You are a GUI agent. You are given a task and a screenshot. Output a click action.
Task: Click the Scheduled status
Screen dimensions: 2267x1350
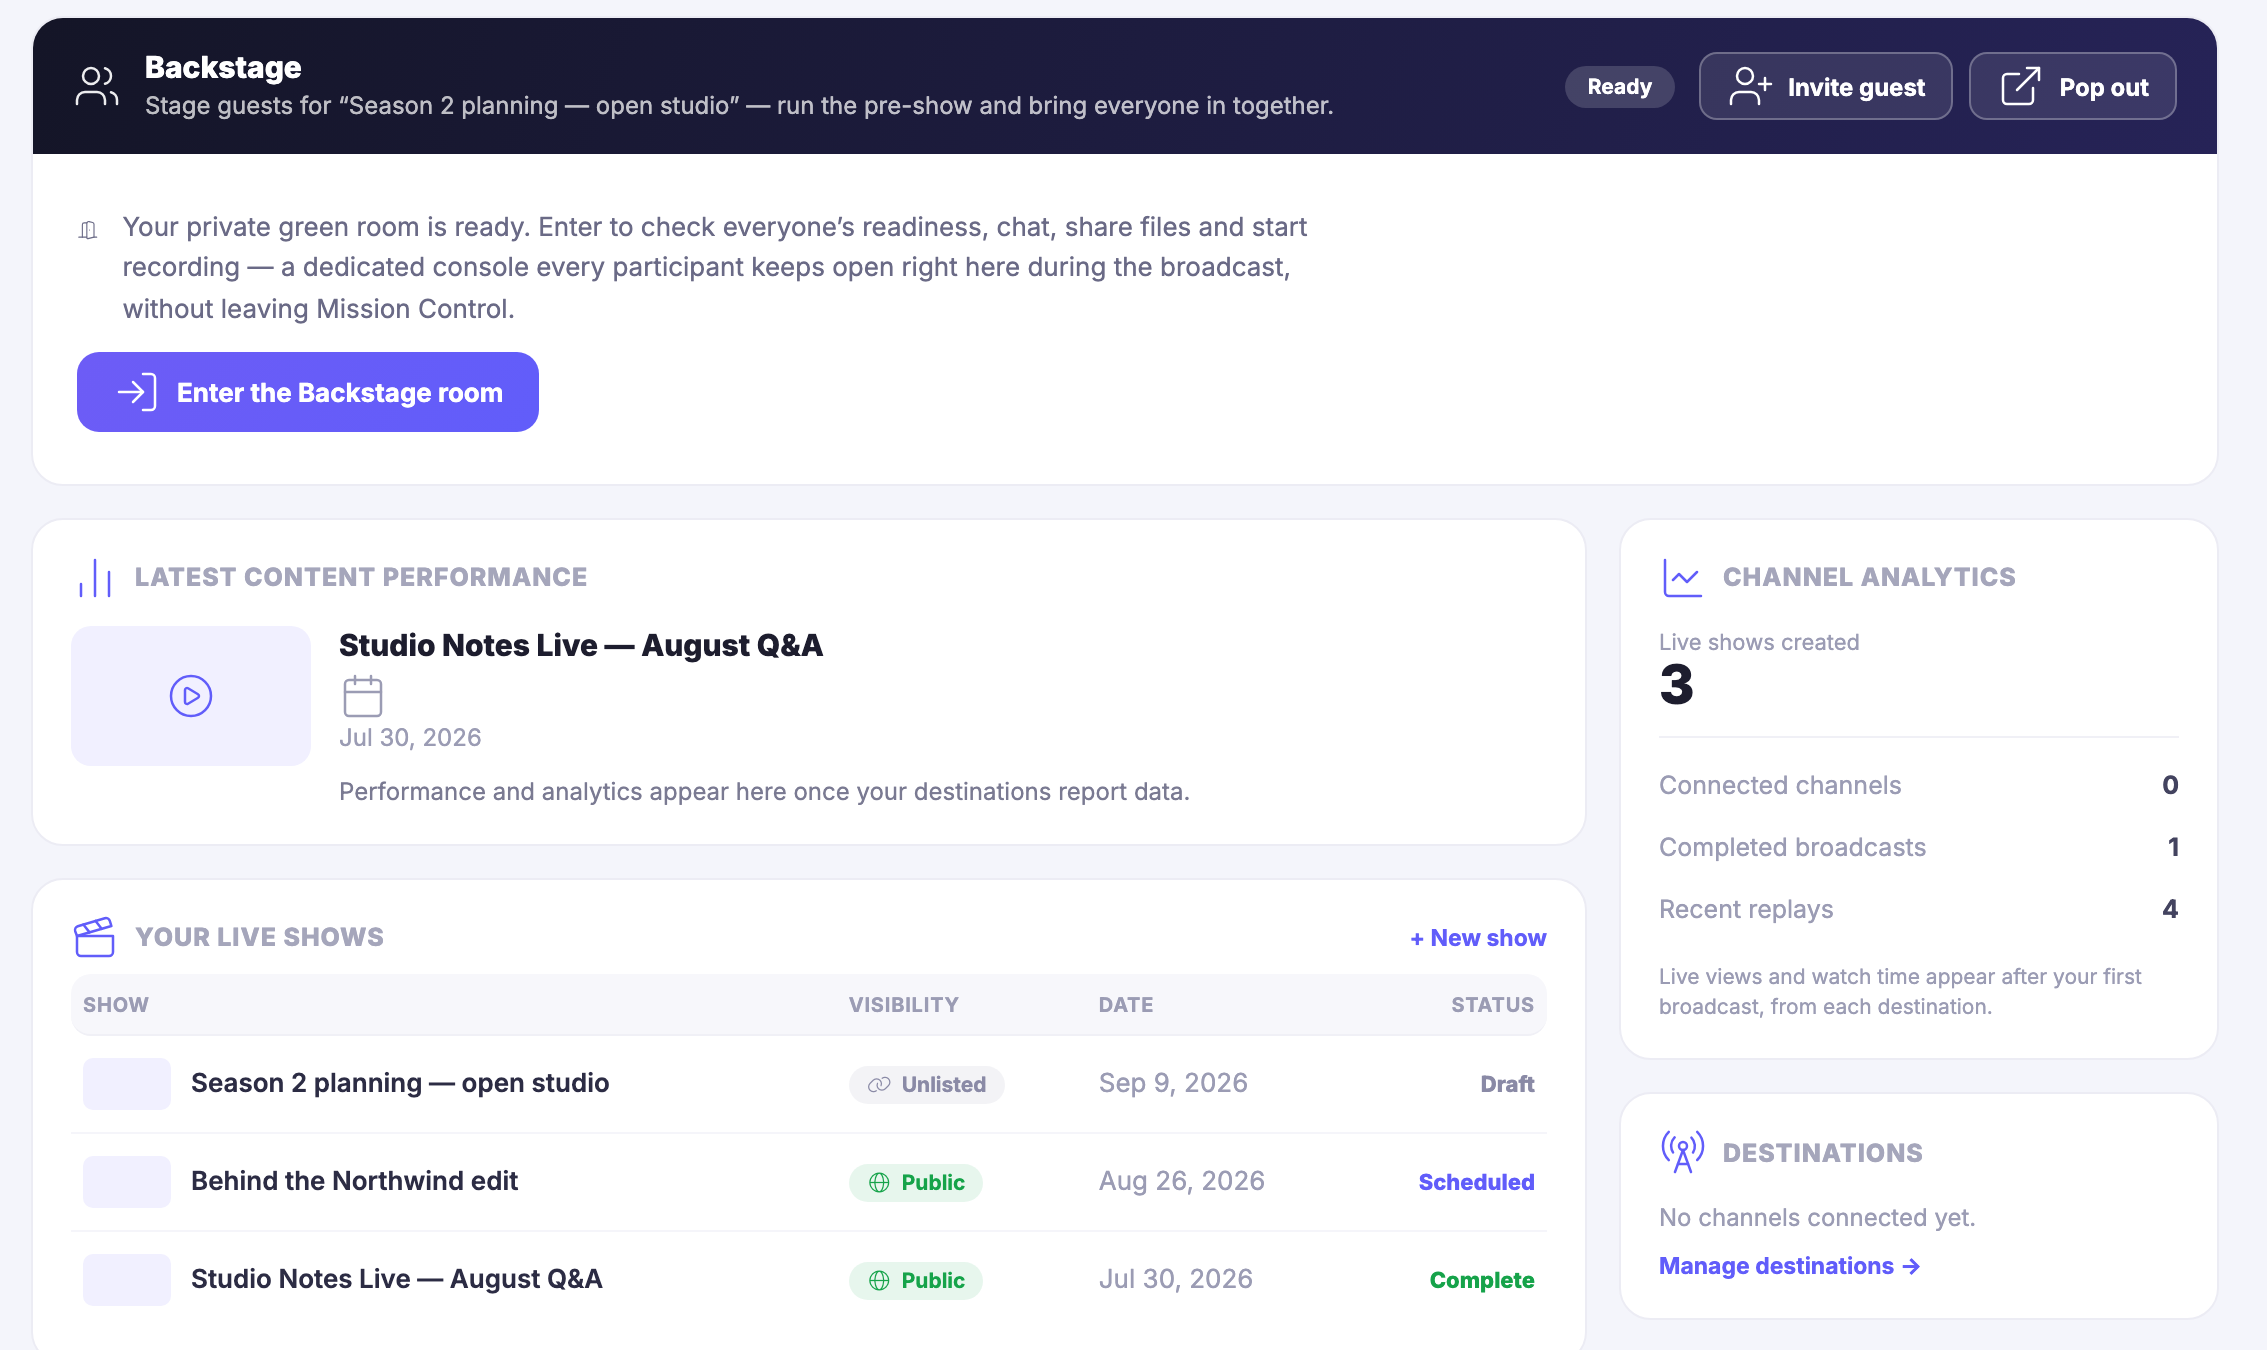click(x=1476, y=1182)
